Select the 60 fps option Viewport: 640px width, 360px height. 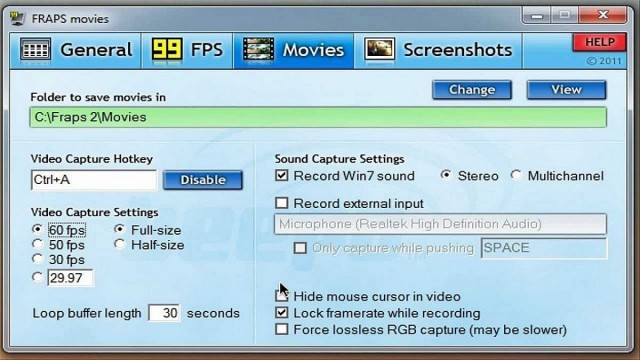click(60, 230)
